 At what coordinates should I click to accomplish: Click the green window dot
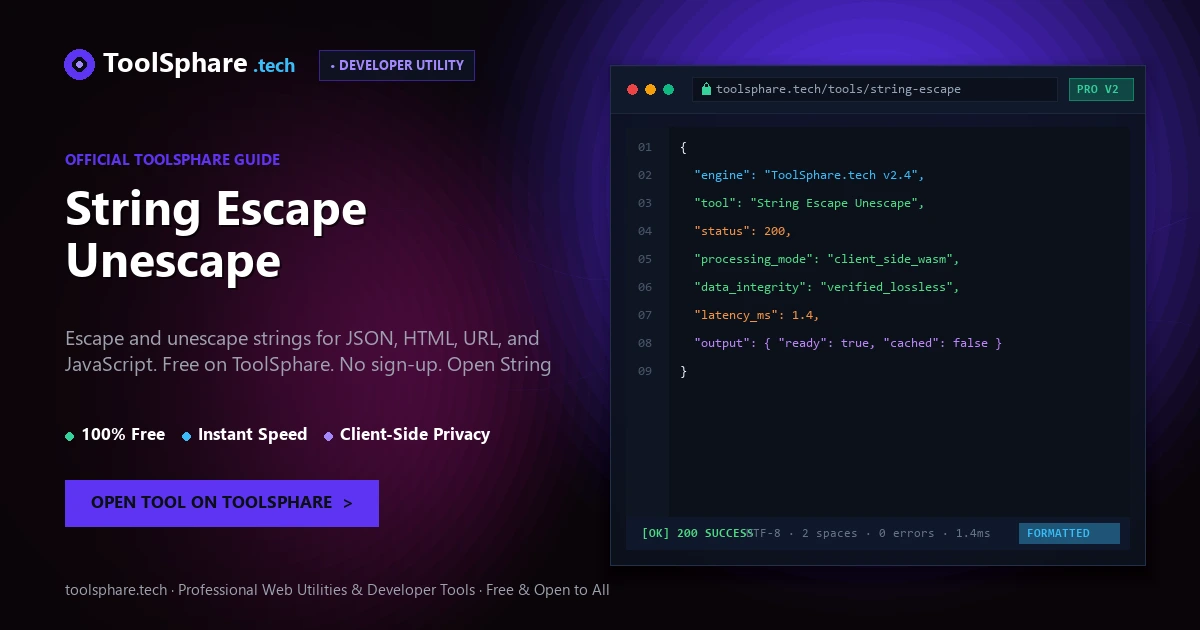[x=668, y=89]
